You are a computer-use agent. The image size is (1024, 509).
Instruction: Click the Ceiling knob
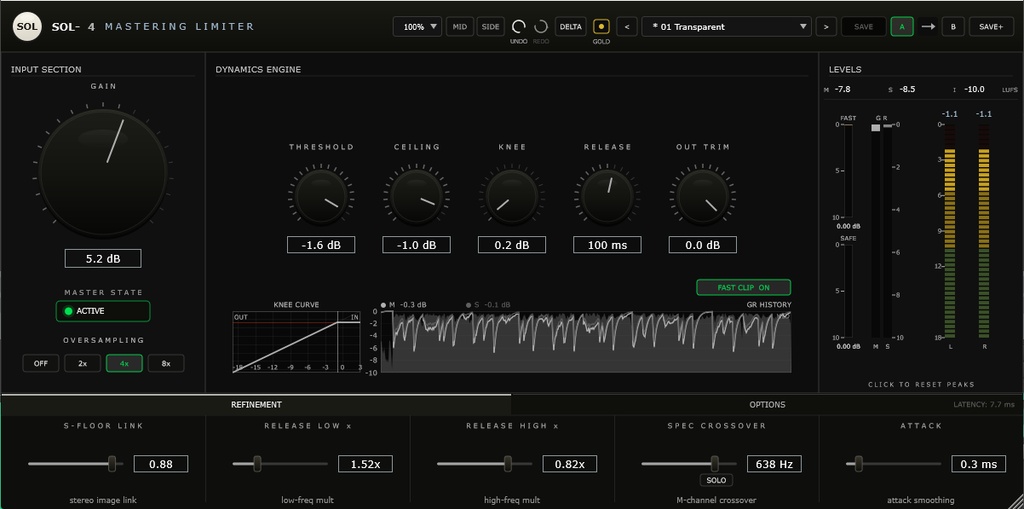416,197
